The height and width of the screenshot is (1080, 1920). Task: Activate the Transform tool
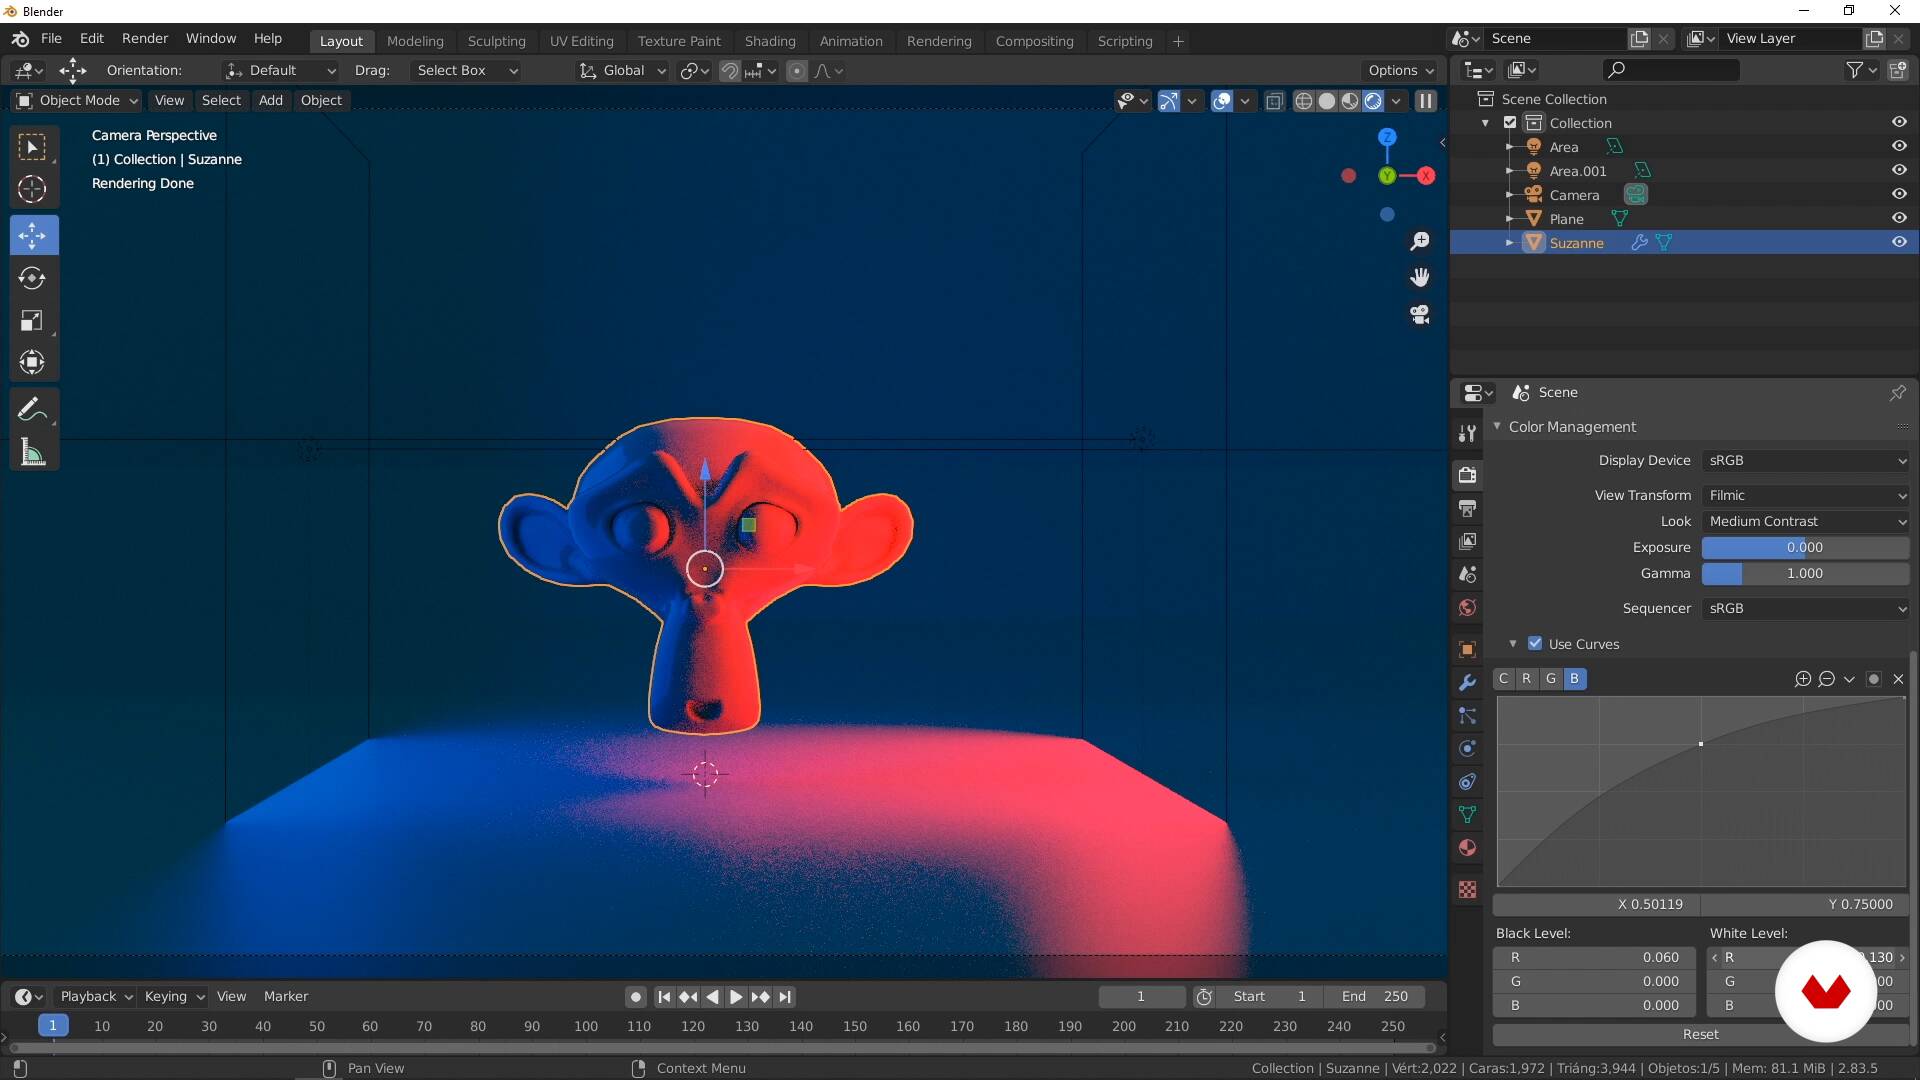32,362
